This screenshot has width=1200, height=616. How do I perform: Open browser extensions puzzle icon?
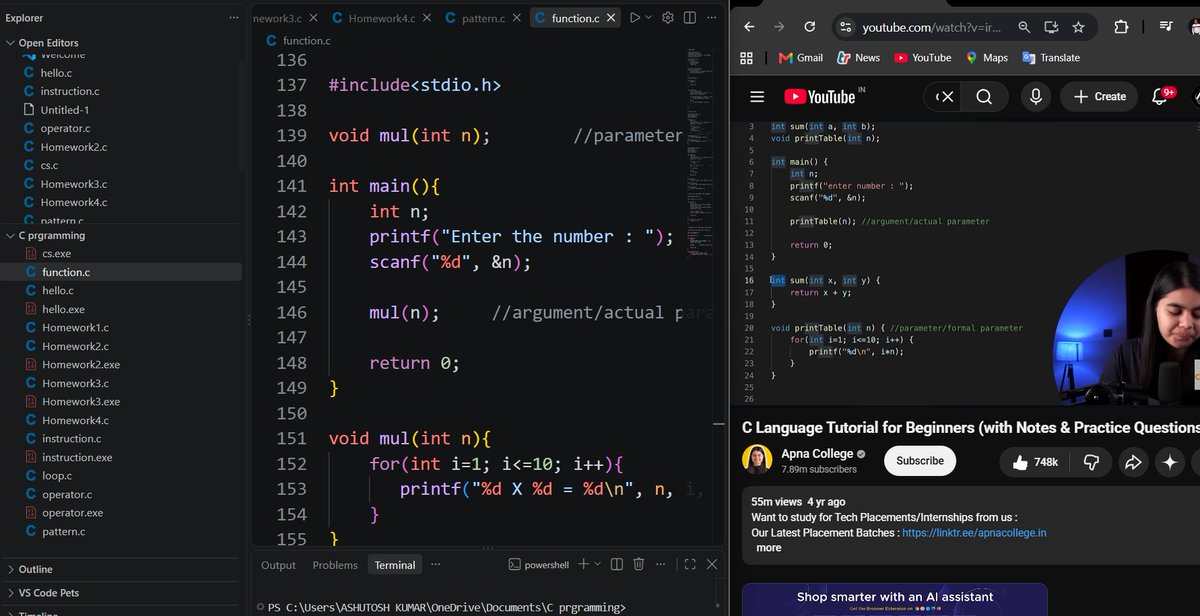1121,27
